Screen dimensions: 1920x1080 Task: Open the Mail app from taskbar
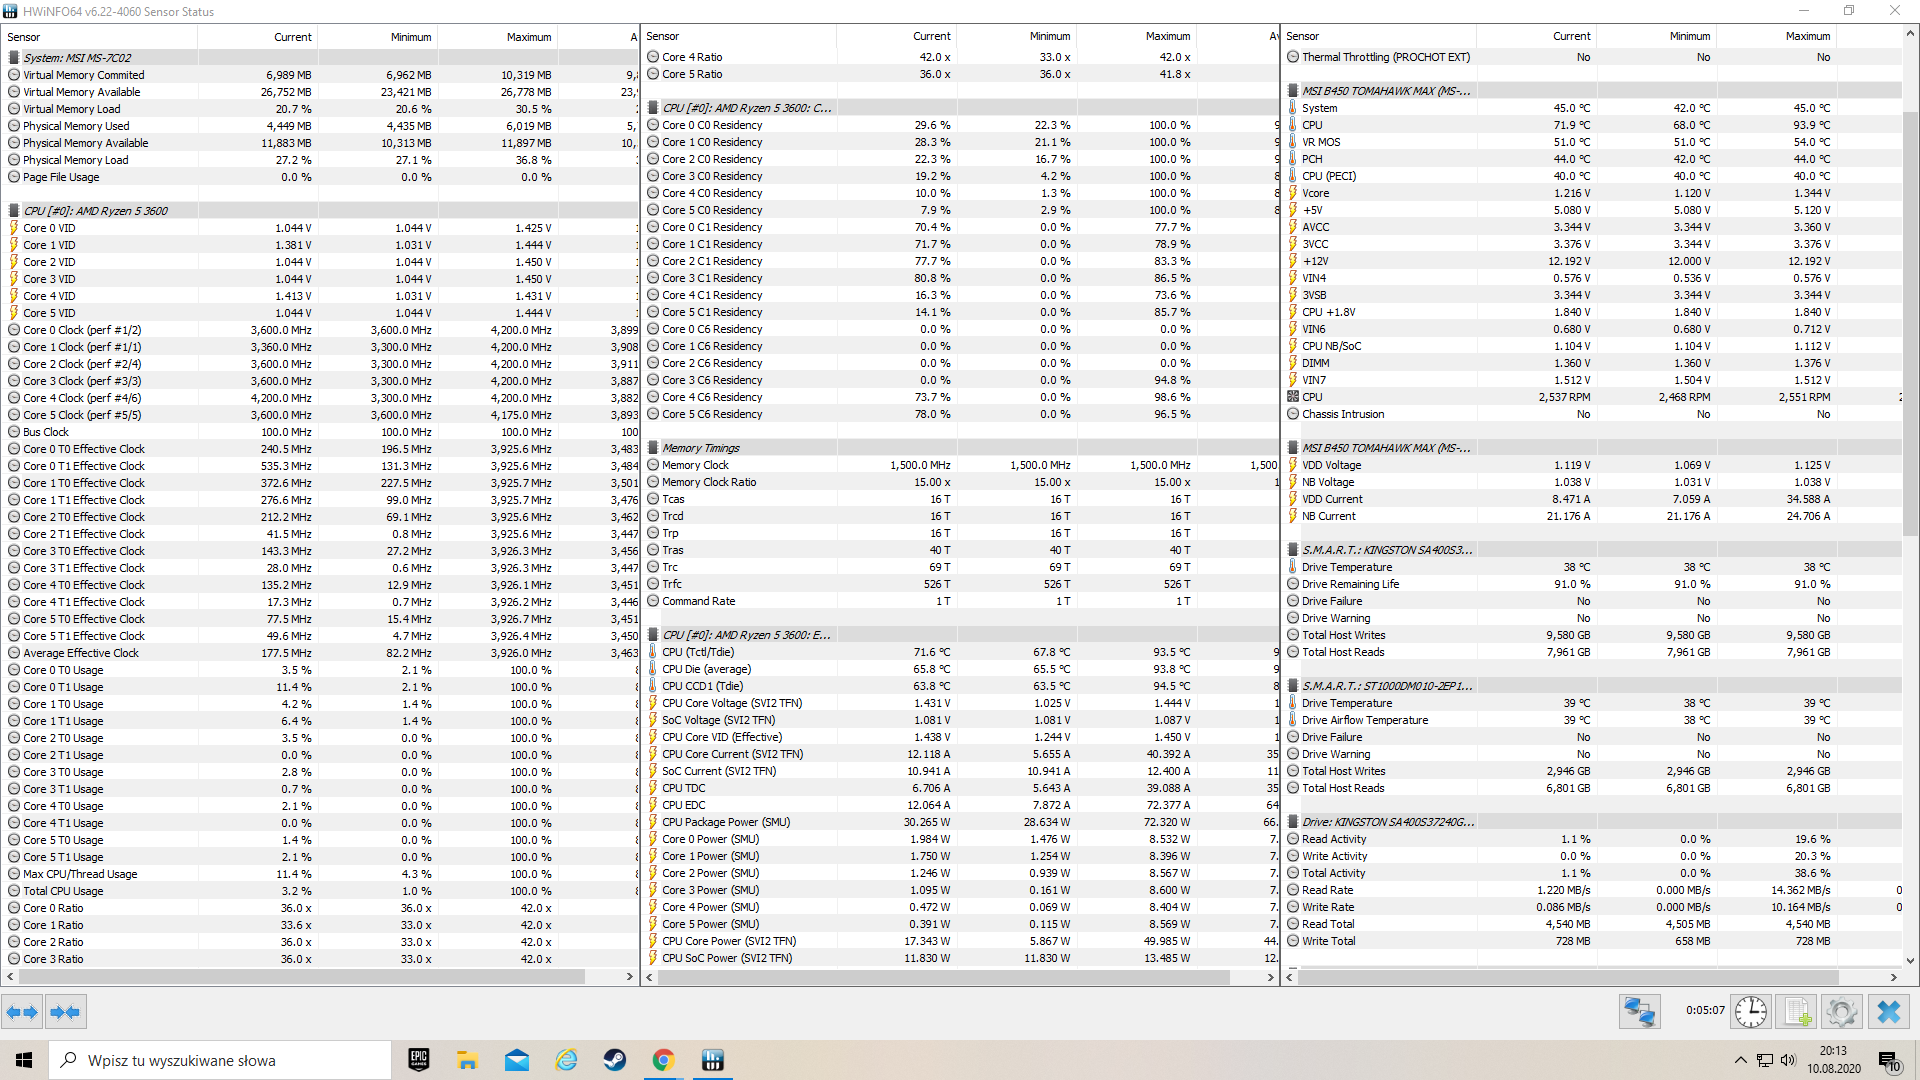pos(517,1060)
